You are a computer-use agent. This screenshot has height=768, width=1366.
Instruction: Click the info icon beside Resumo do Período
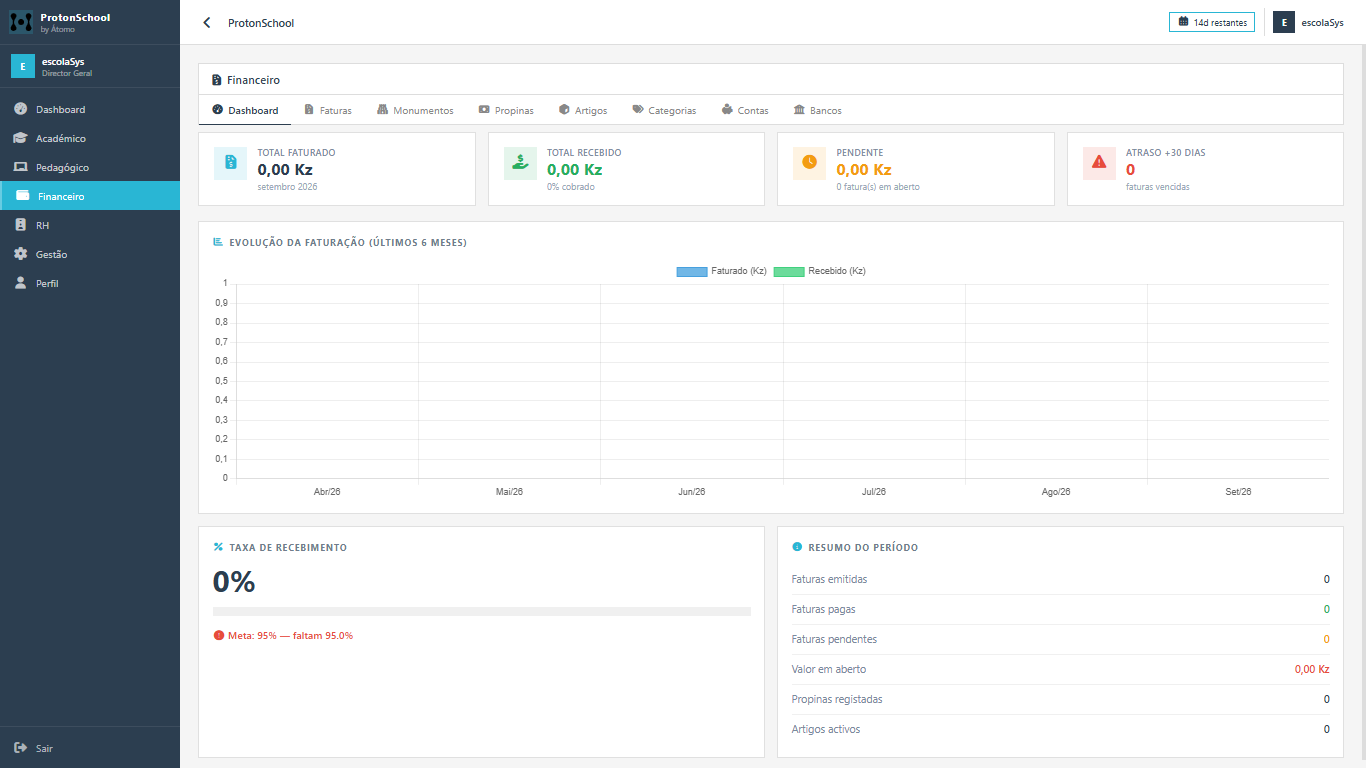797,547
